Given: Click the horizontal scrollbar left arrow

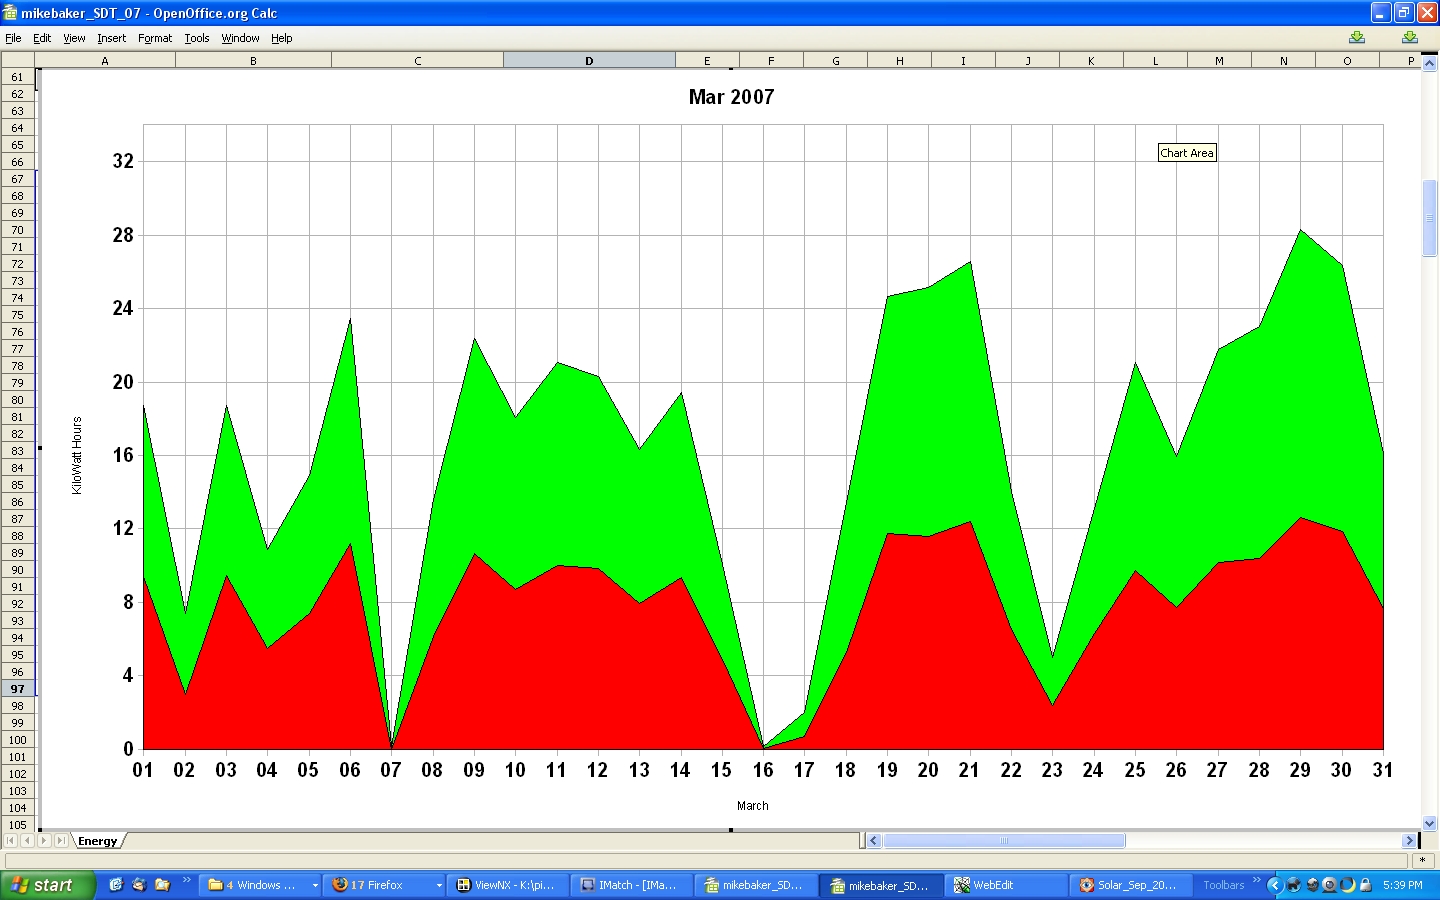Looking at the screenshot, I should 873,841.
